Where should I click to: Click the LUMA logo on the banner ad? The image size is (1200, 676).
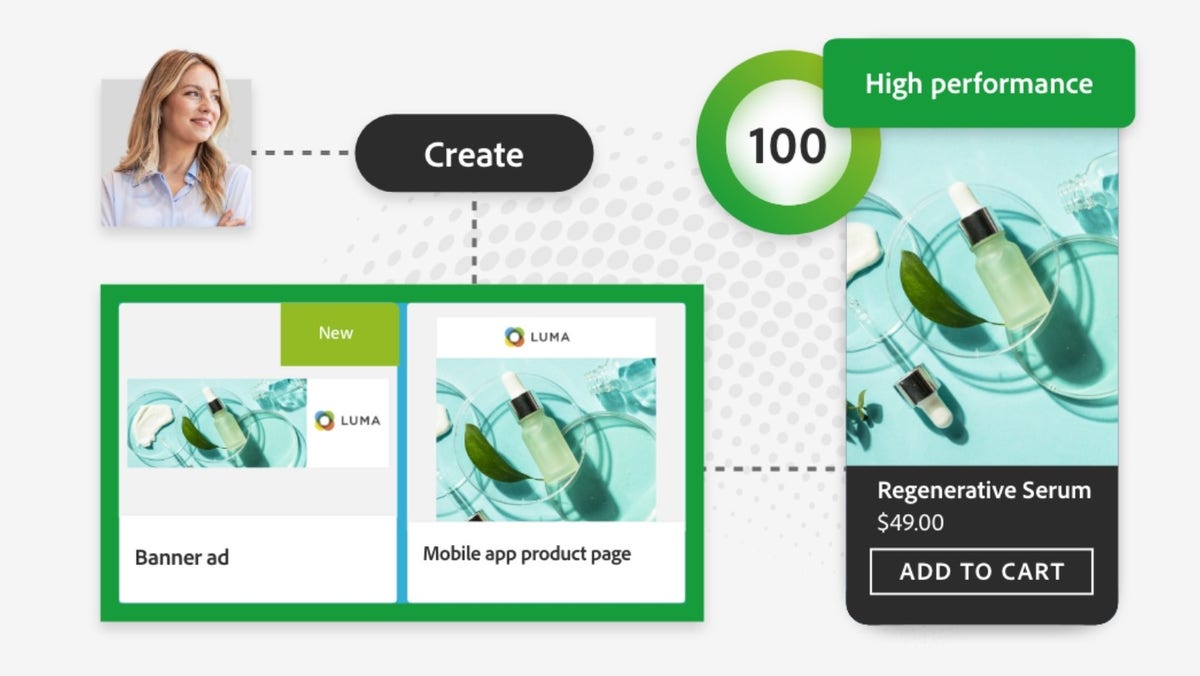point(345,419)
